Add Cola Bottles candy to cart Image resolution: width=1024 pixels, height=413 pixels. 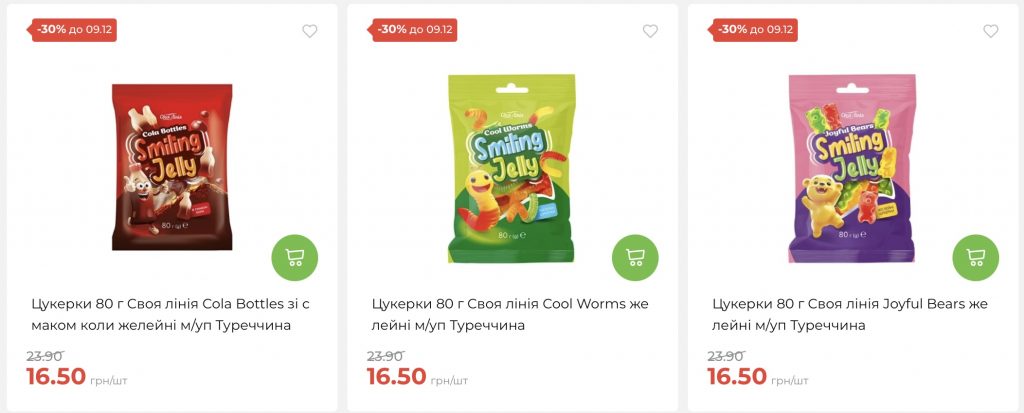tap(295, 257)
